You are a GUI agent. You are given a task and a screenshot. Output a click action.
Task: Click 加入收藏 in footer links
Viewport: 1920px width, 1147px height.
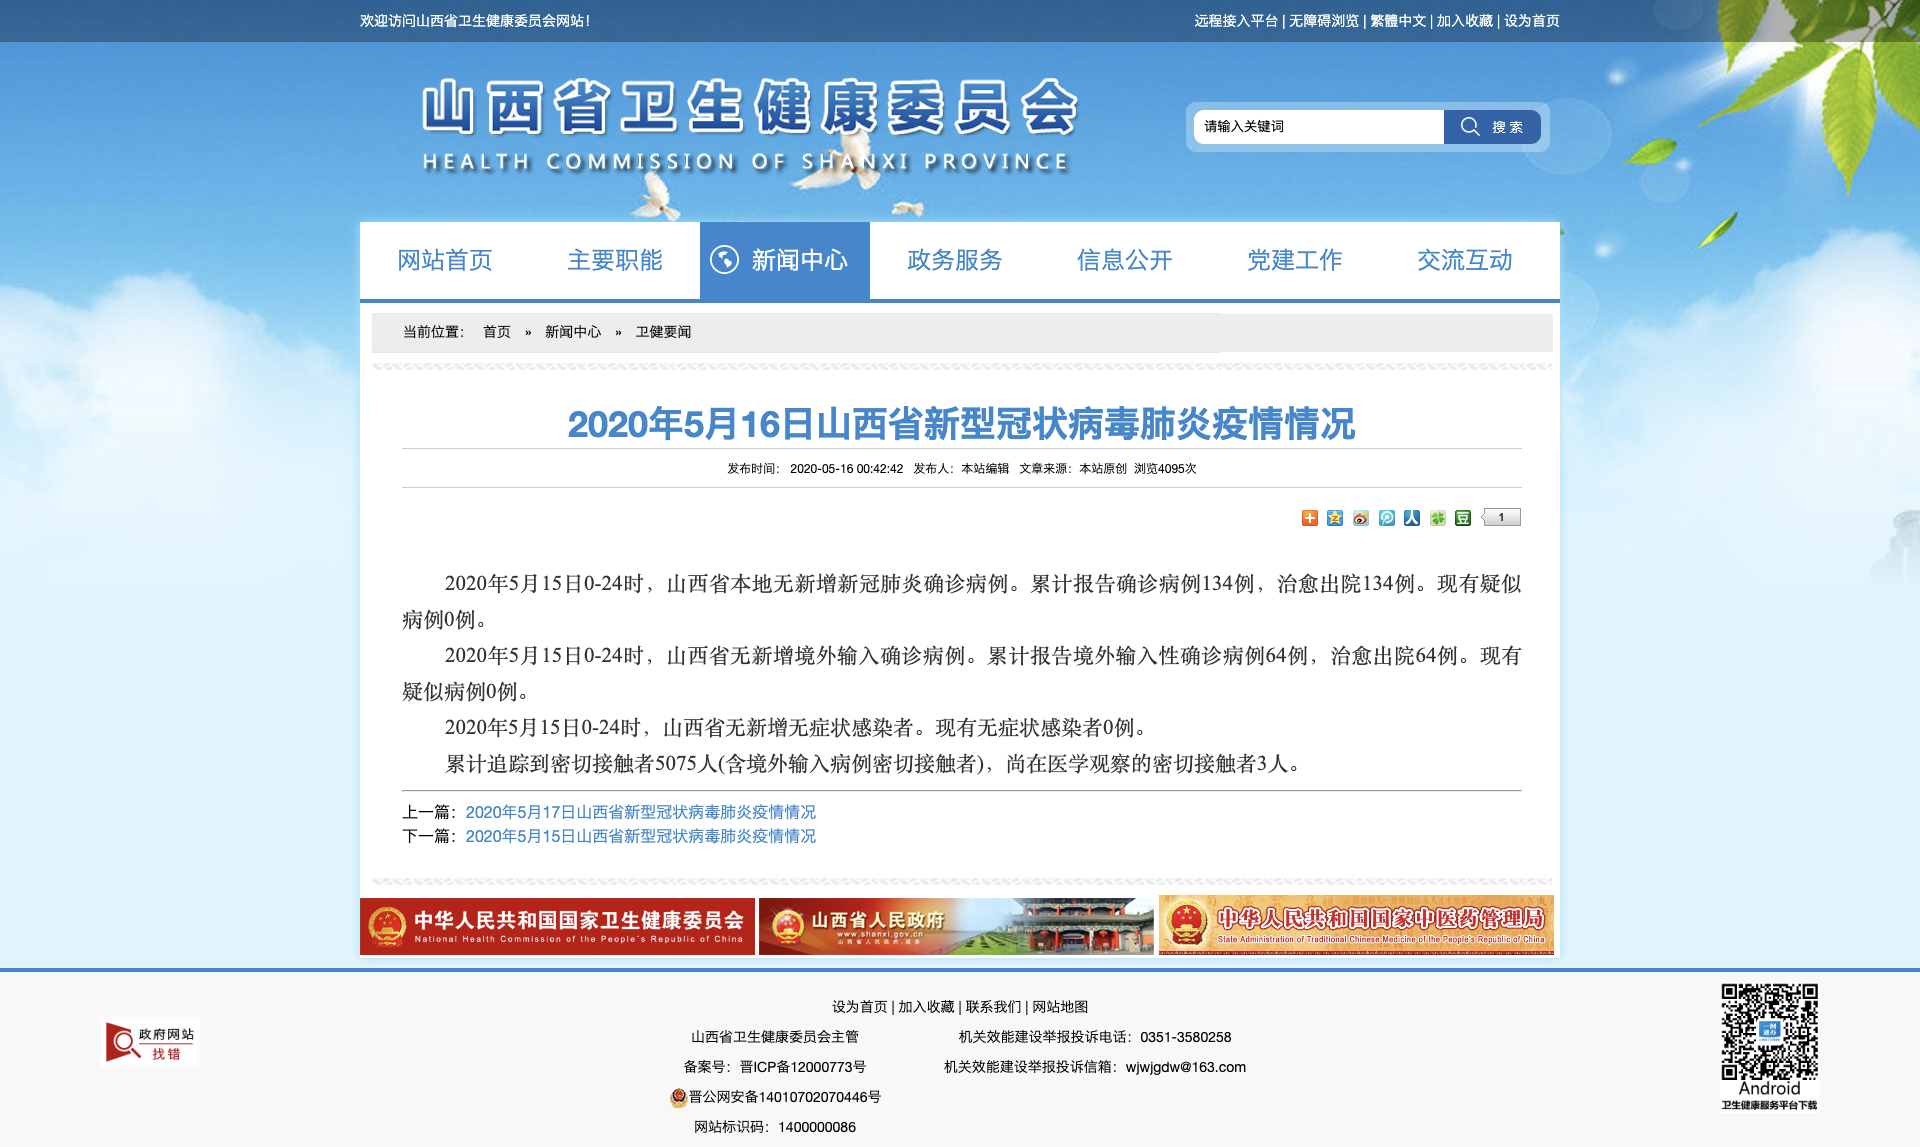tap(926, 1007)
